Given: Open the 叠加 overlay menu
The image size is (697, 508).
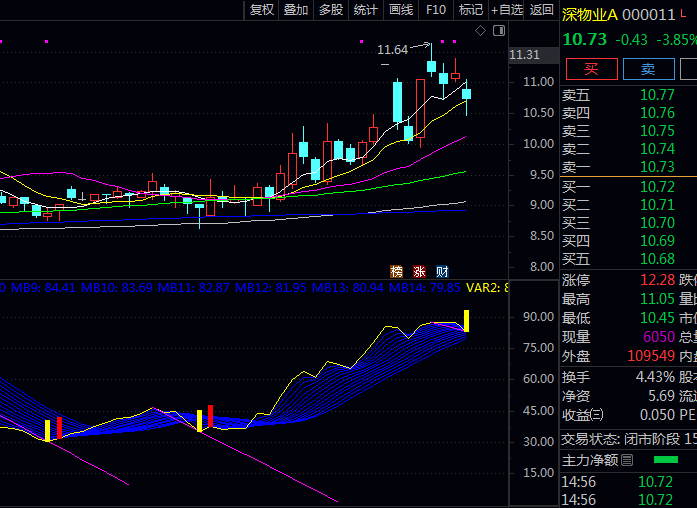Looking at the screenshot, I should pyautogui.click(x=296, y=10).
